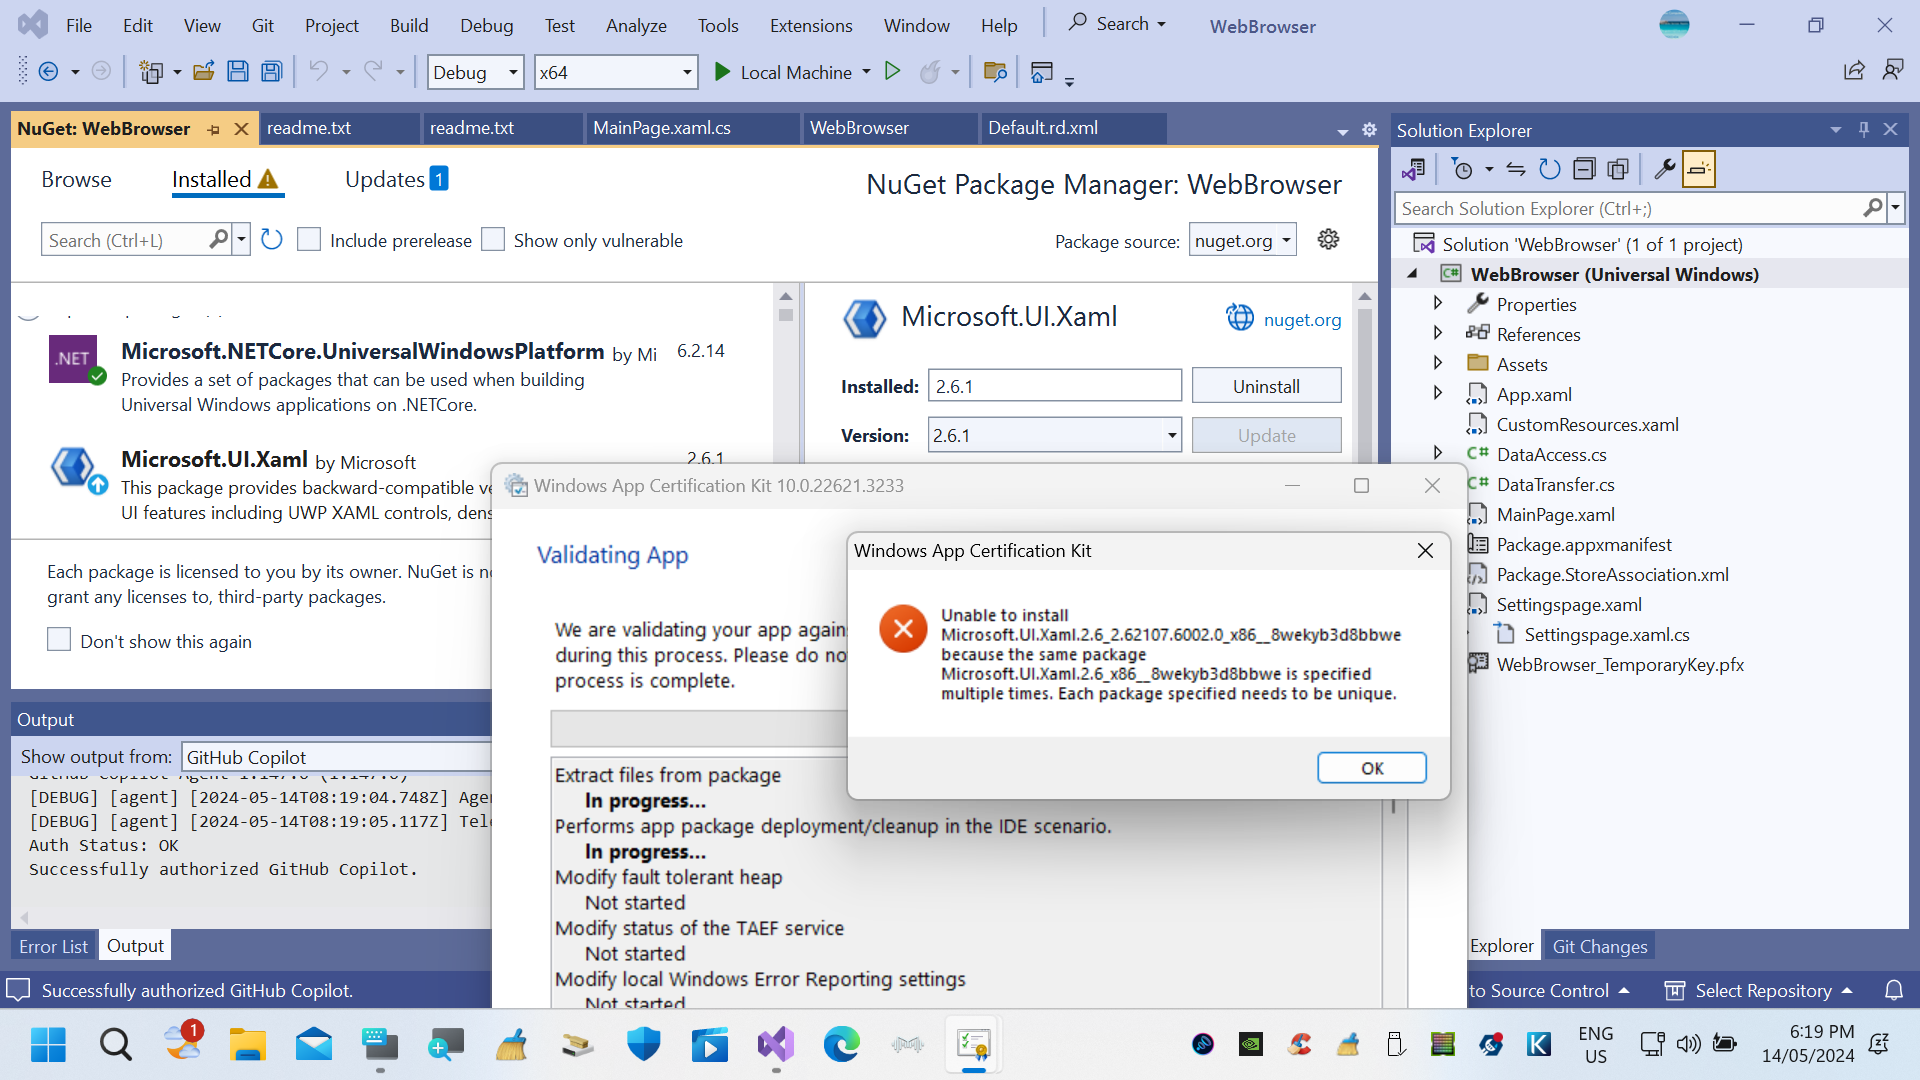Open the Package source dropdown
The image size is (1920, 1080).
click(1286, 239)
